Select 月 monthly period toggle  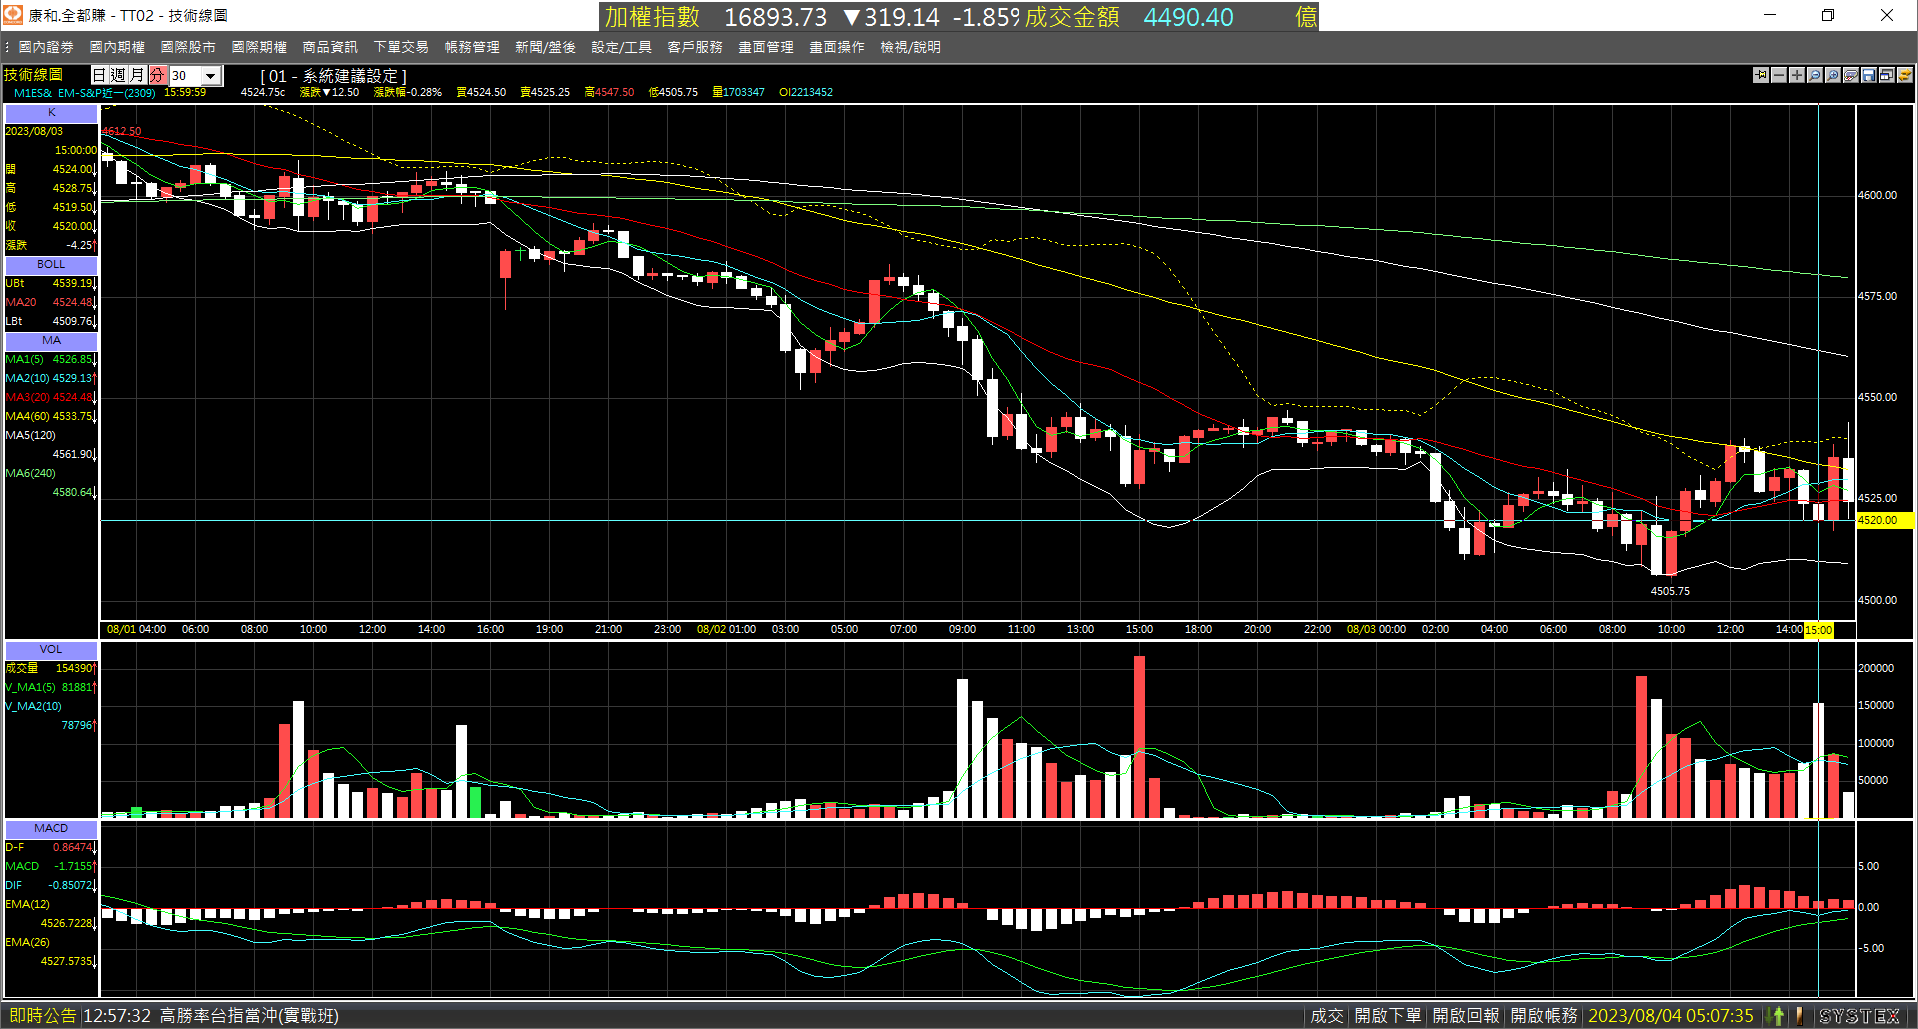[x=138, y=75]
